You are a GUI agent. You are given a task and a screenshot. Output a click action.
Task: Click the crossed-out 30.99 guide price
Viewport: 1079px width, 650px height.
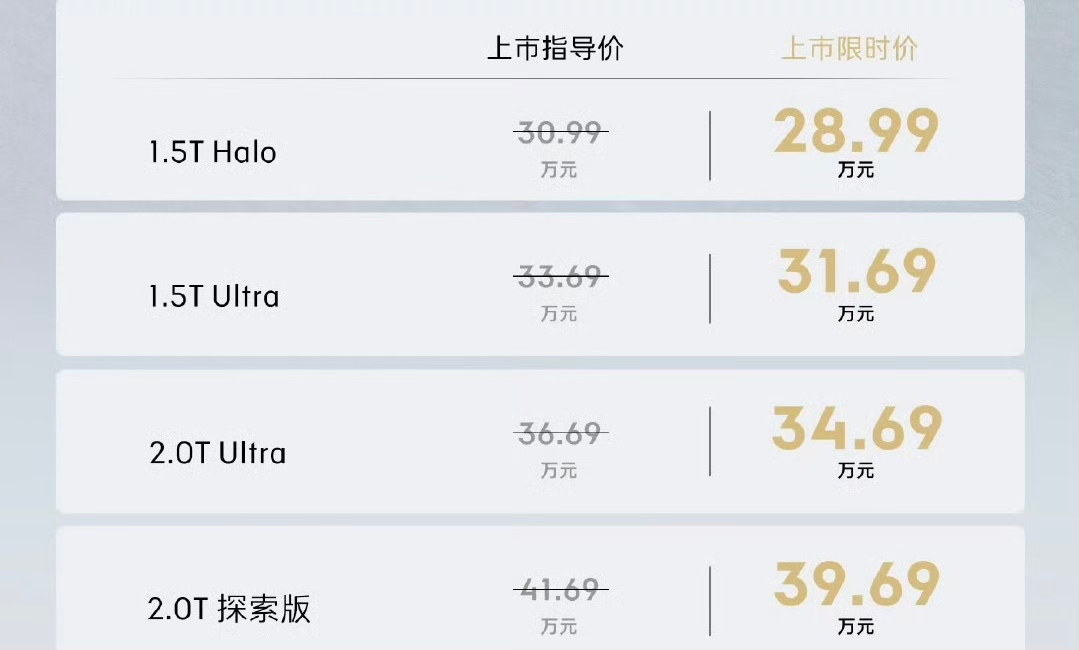(x=560, y=133)
